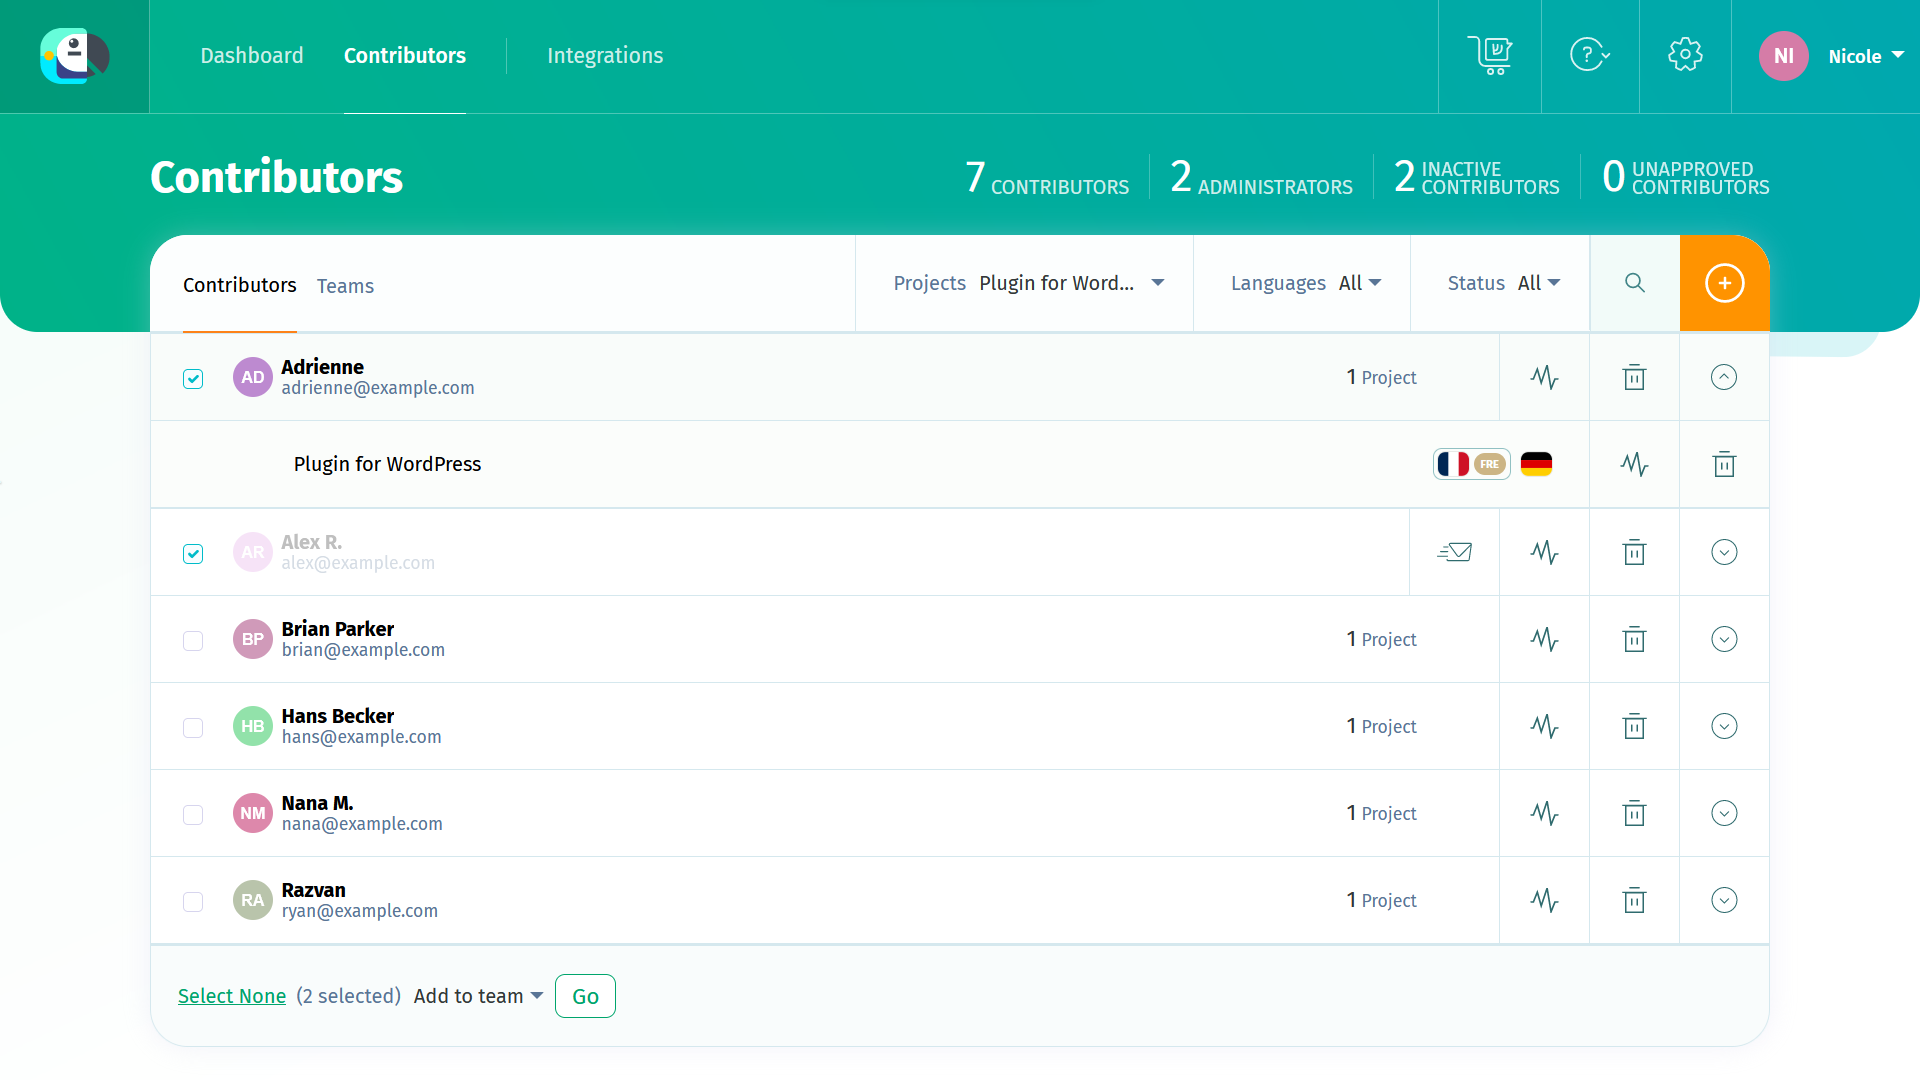Image resolution: width=1920 pixels, height=1080 pixels.
Task: Delete contributor Razvan
Action: pos(1634,900)
